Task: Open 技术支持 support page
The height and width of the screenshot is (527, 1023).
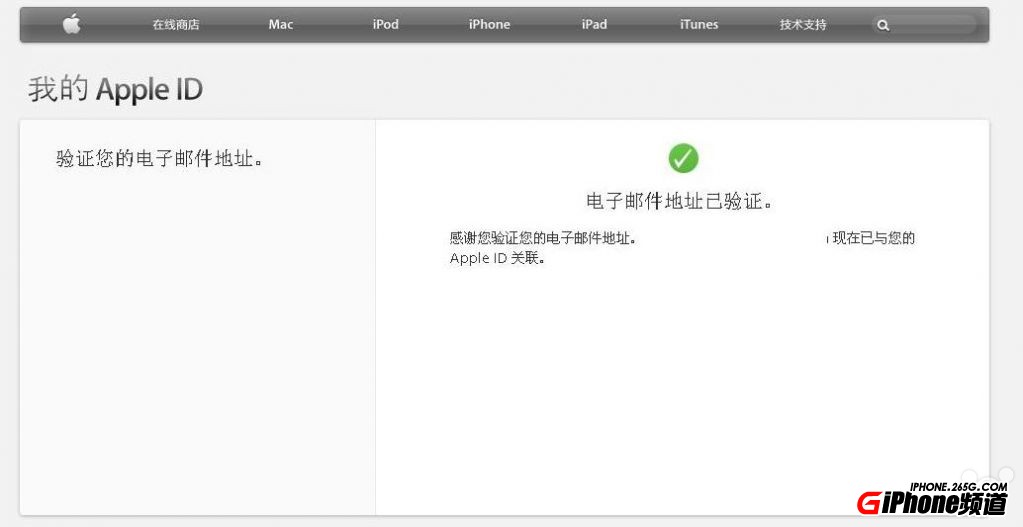Action: point(803,25)
